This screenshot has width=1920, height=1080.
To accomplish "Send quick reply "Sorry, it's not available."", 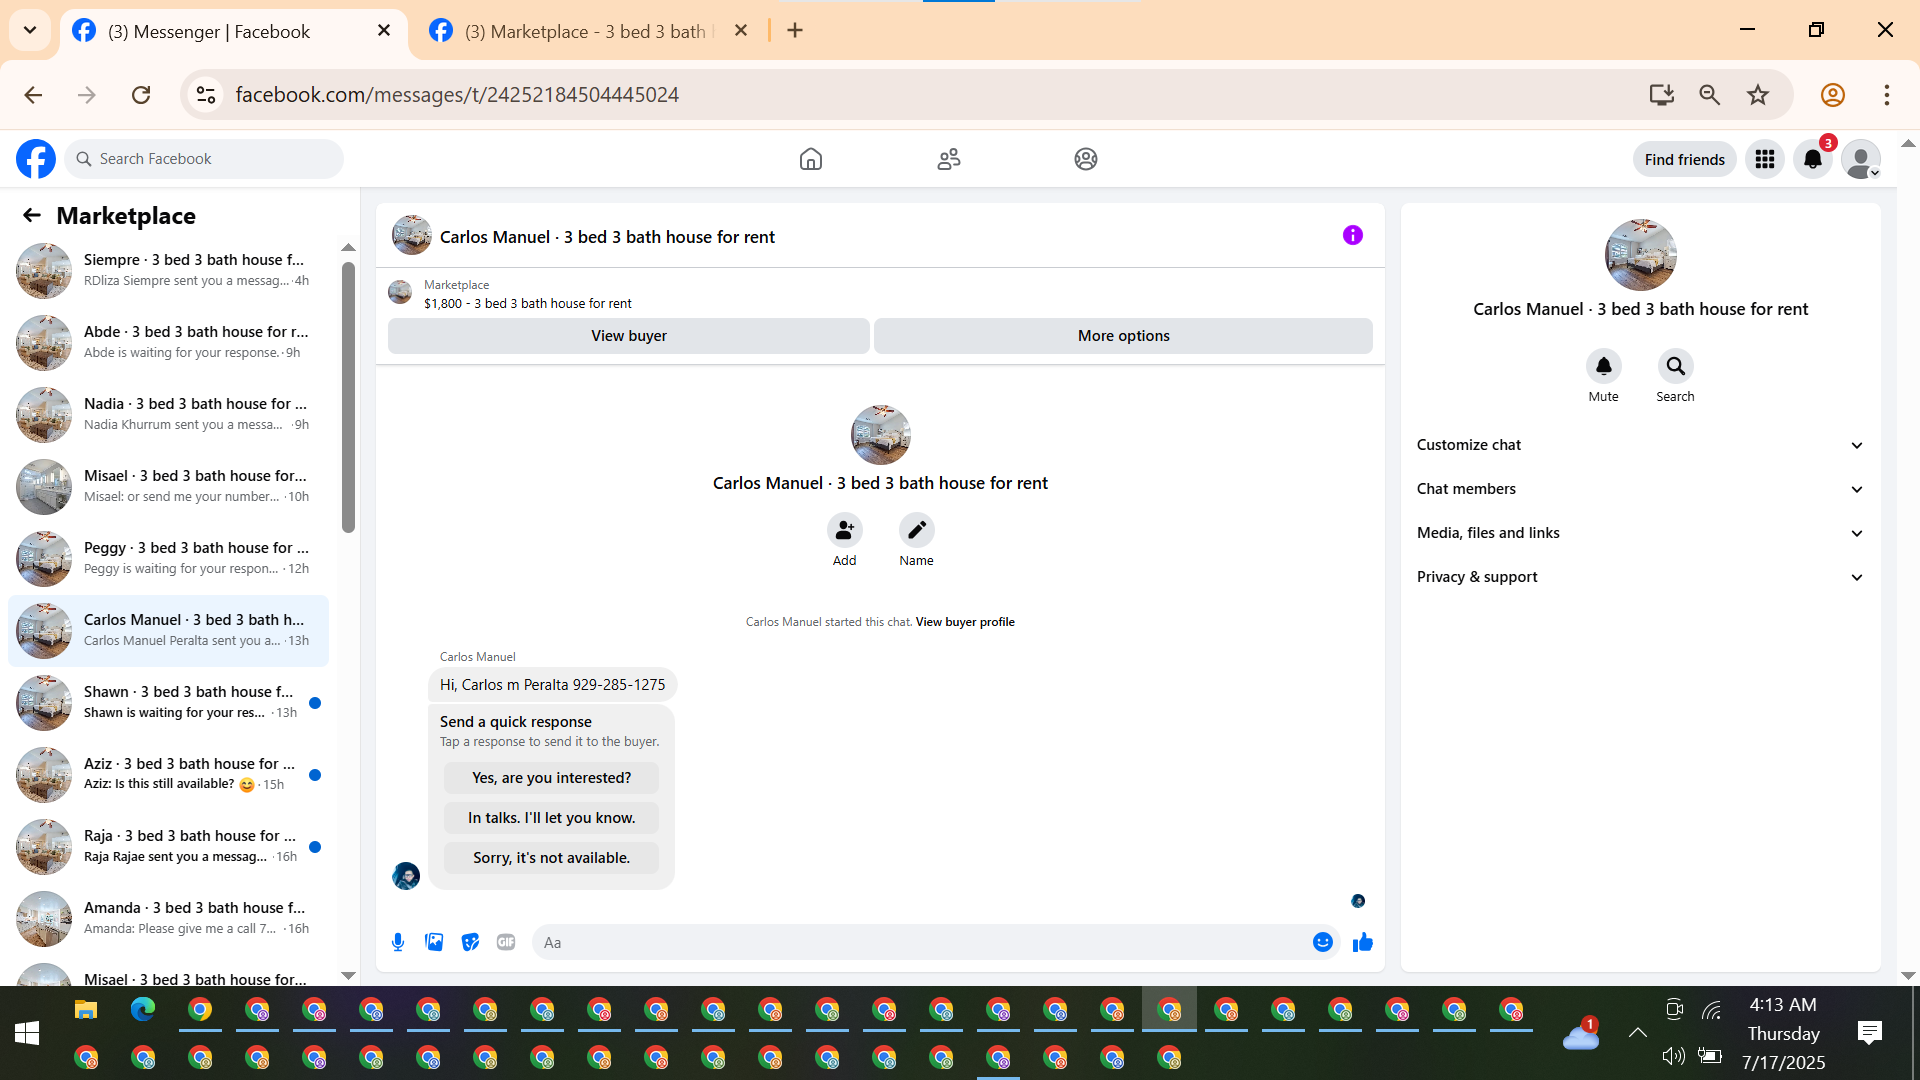I will 551,858.
